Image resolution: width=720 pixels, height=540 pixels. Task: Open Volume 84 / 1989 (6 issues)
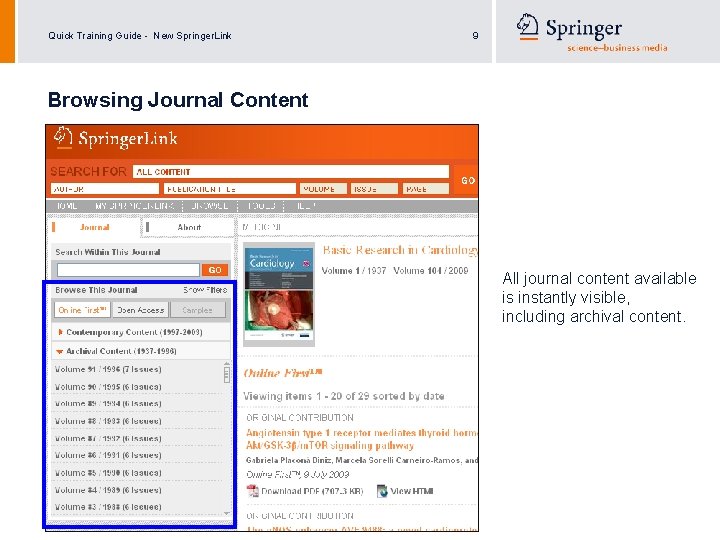coord(108,490)
